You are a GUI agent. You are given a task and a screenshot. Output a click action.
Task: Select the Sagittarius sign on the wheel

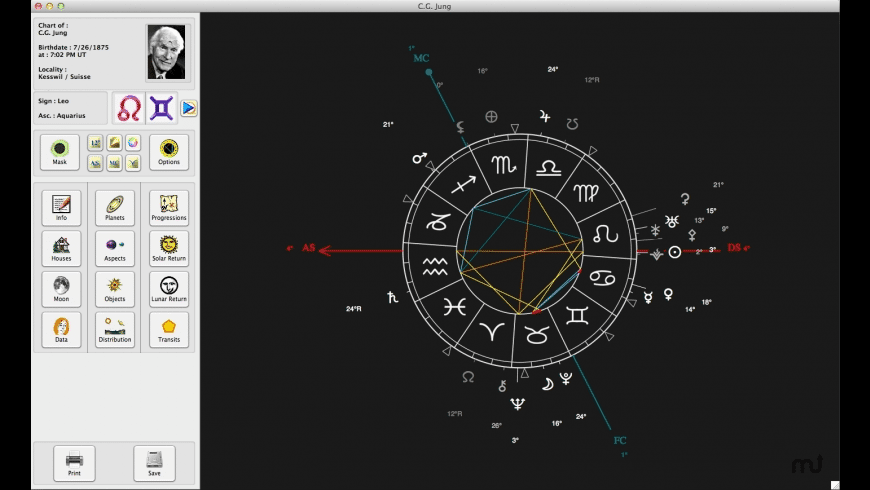click(x=463, y=184)
